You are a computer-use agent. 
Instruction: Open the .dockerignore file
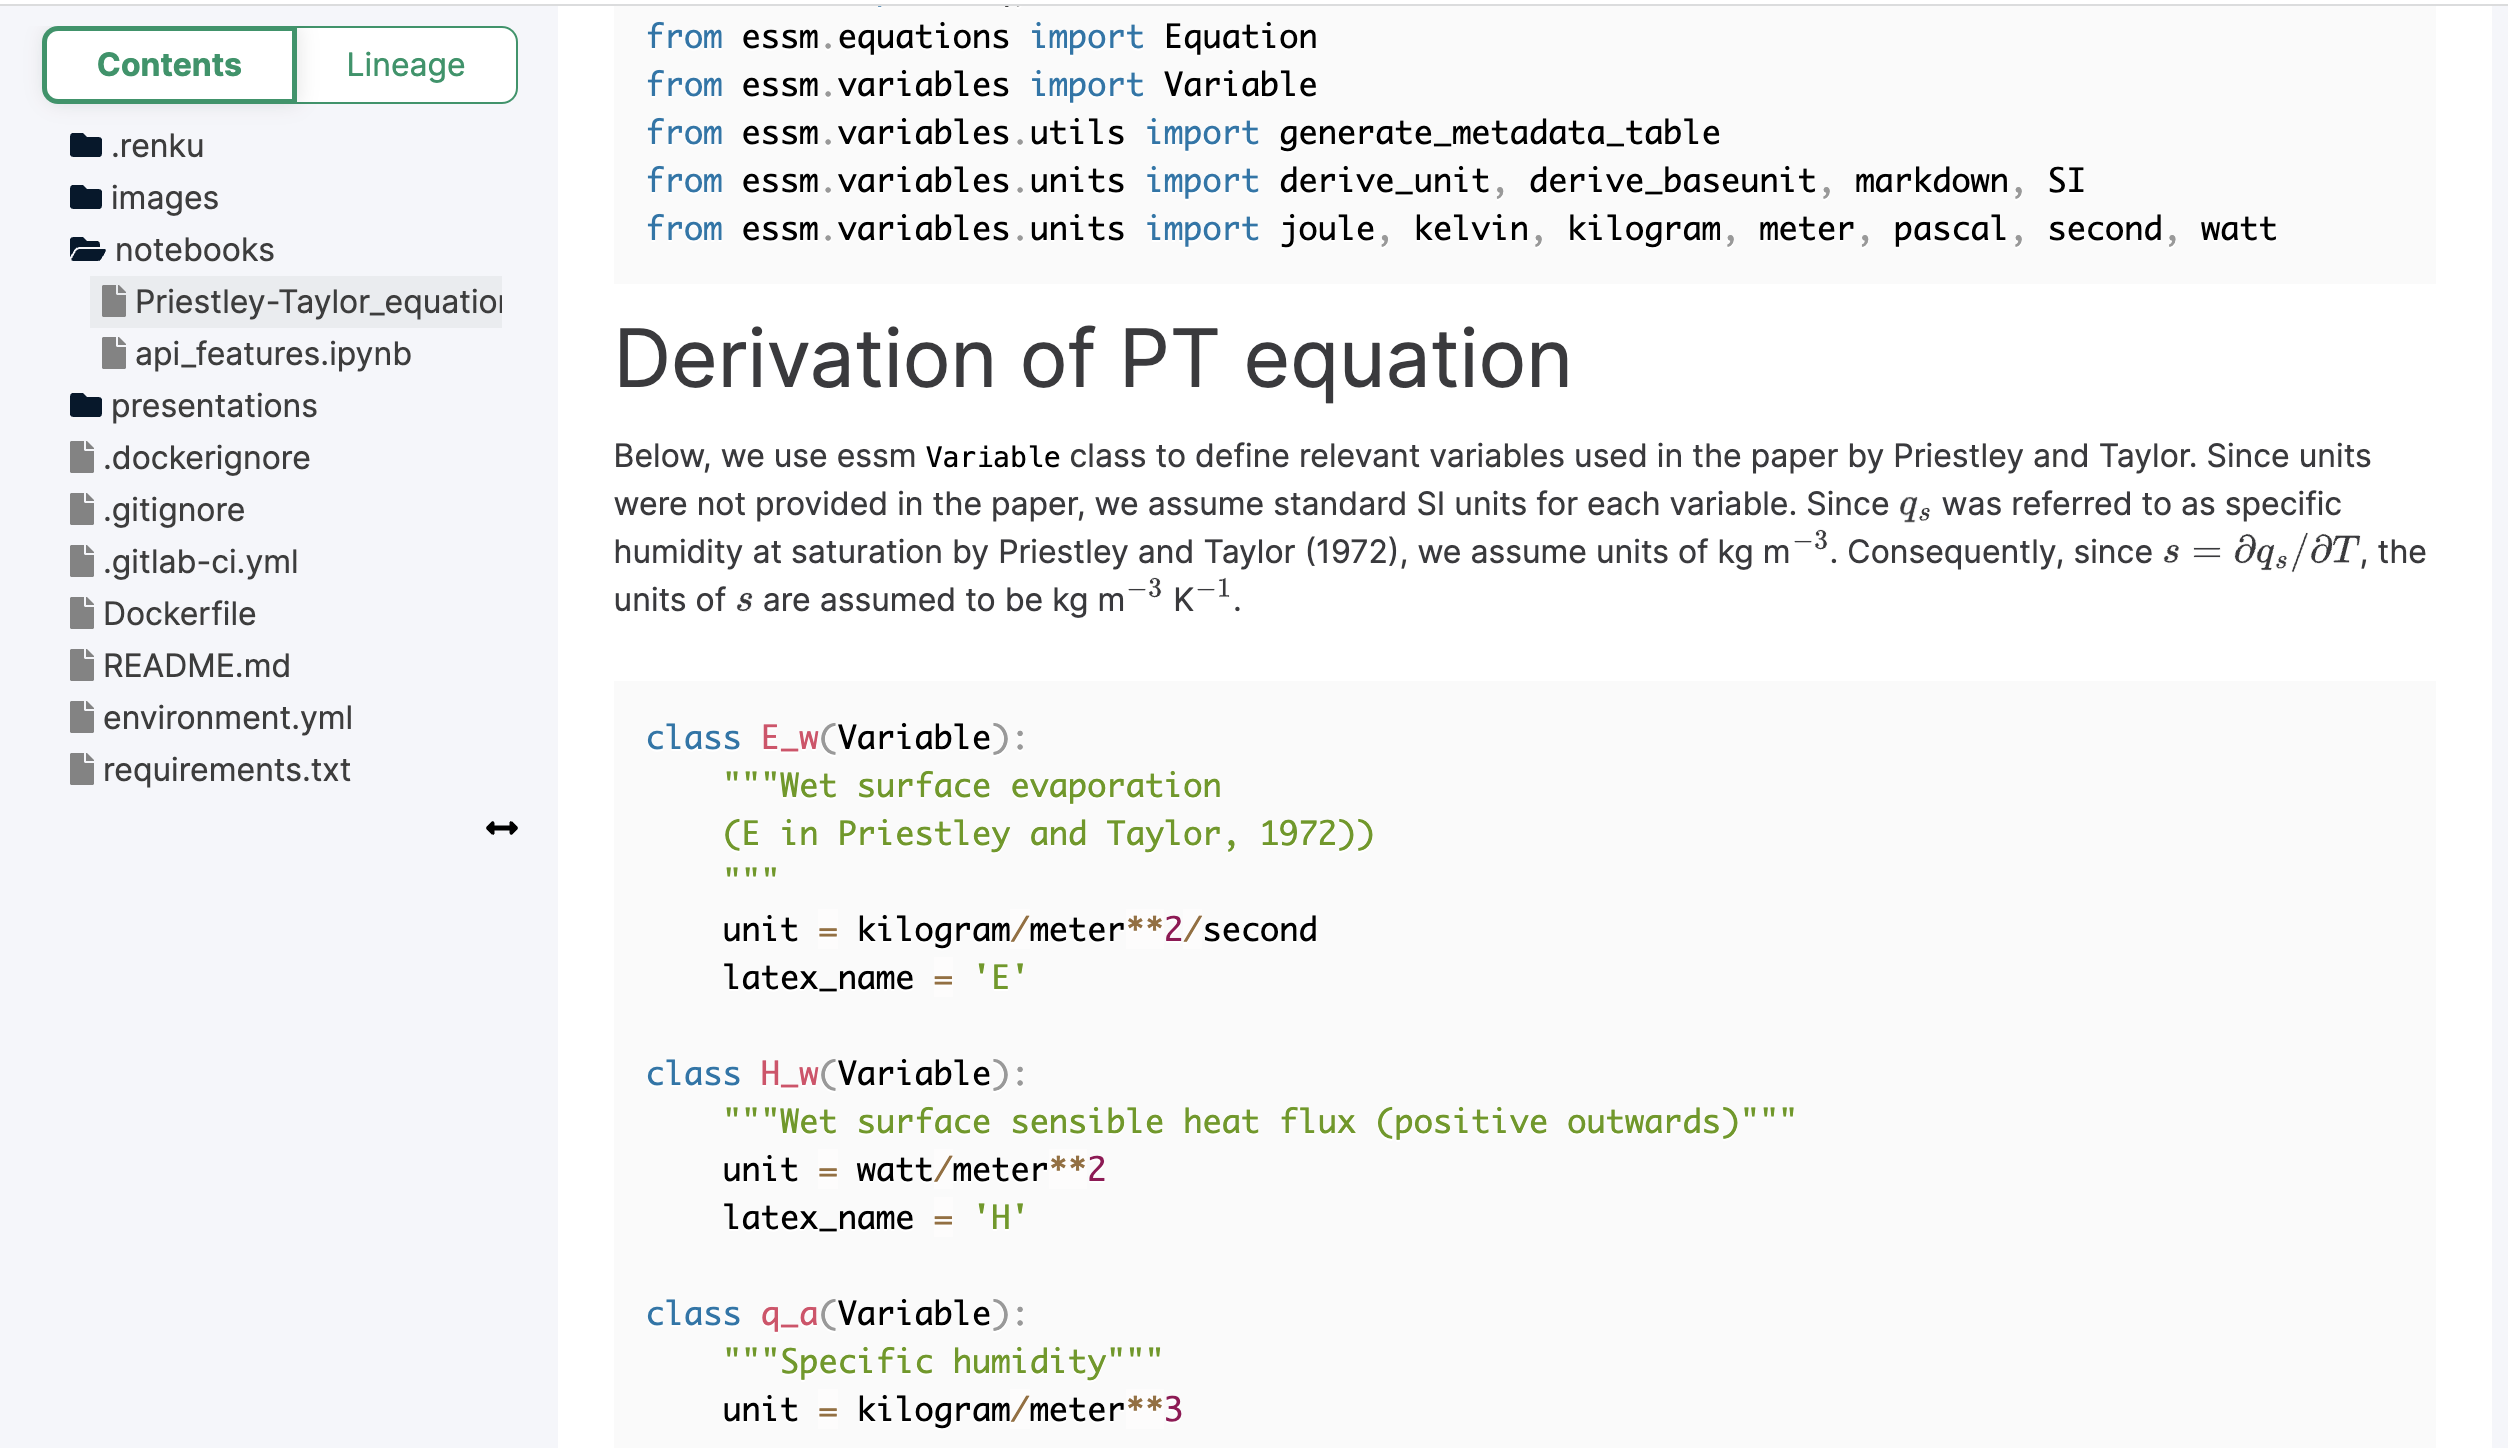207,457
